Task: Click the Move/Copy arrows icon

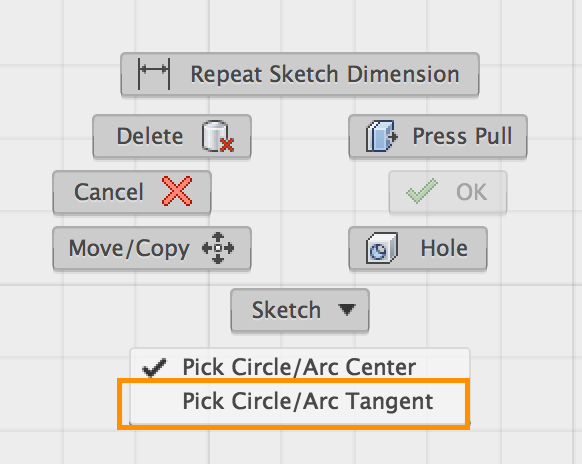Action: (218, 248)
